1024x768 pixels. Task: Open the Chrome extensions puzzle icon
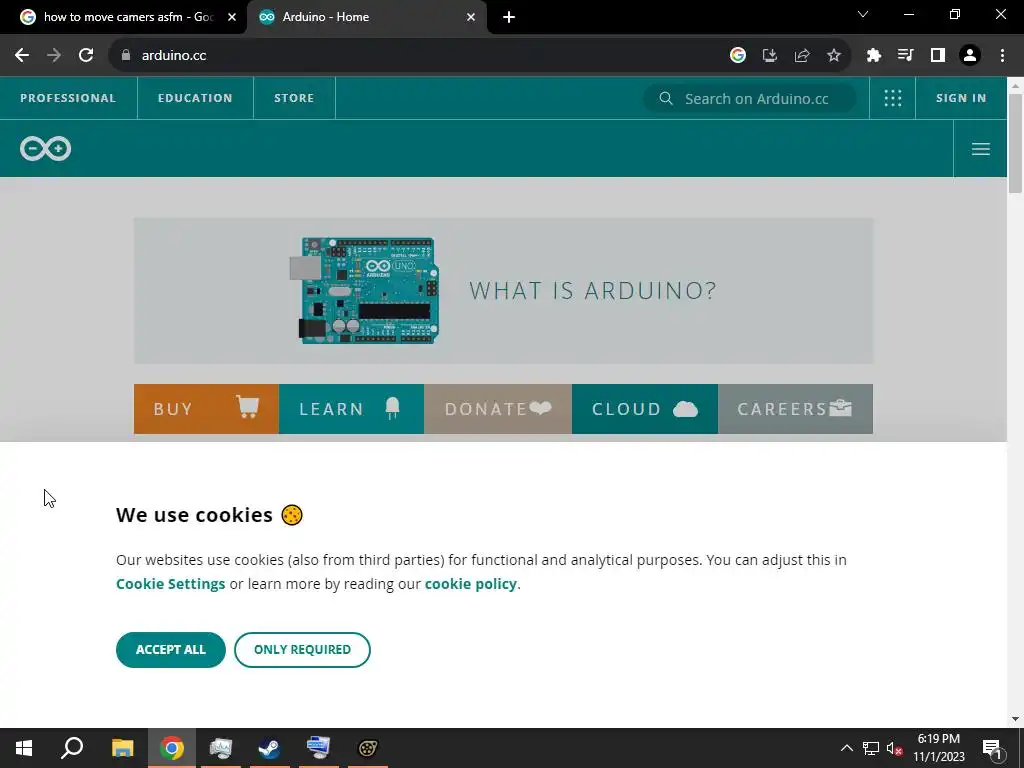coord(873,56)
